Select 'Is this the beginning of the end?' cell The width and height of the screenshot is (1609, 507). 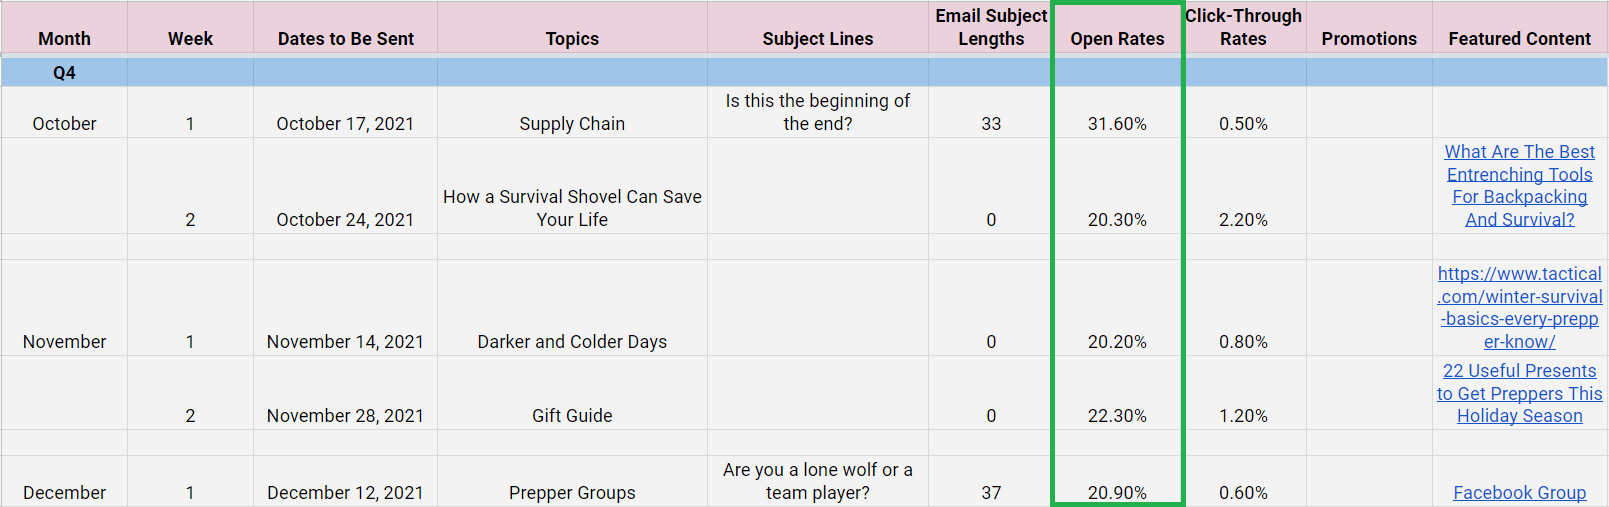click(x=818, y=112)
